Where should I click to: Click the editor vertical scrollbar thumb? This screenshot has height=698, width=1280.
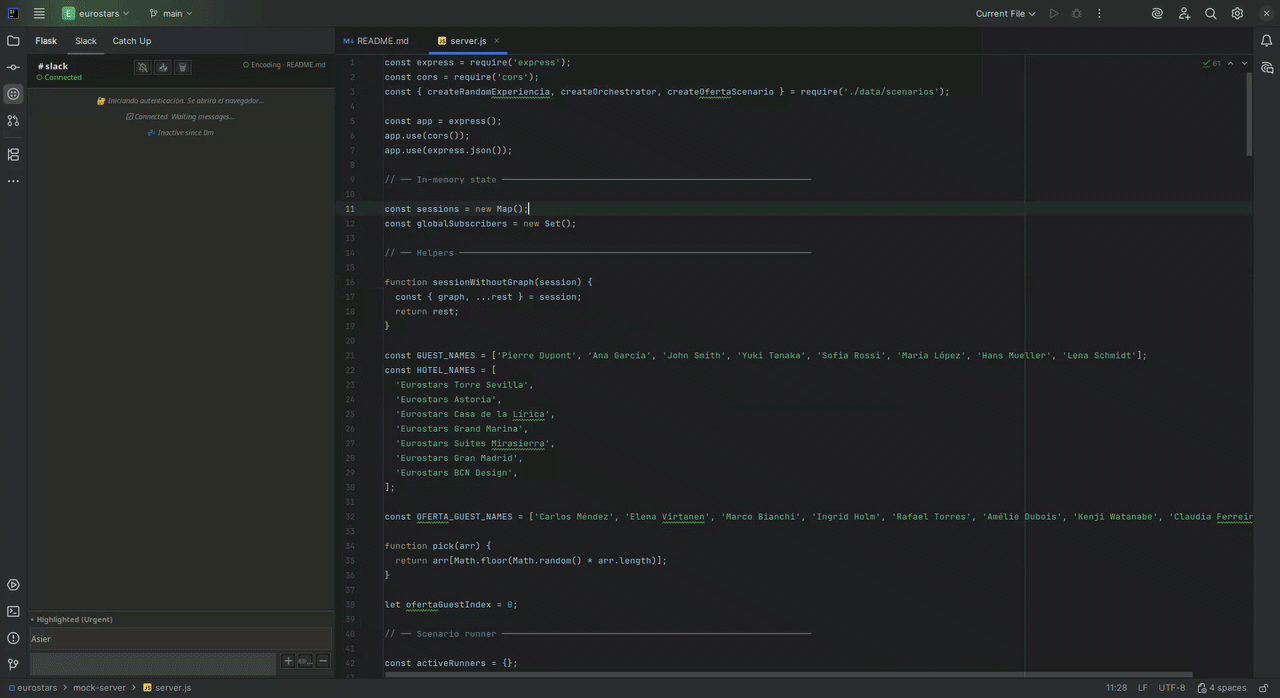click(x=1248, y=113)
